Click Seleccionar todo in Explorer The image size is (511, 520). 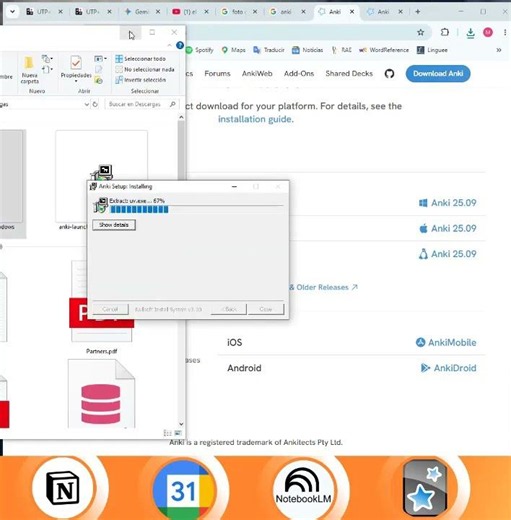(x=141, y=59)
